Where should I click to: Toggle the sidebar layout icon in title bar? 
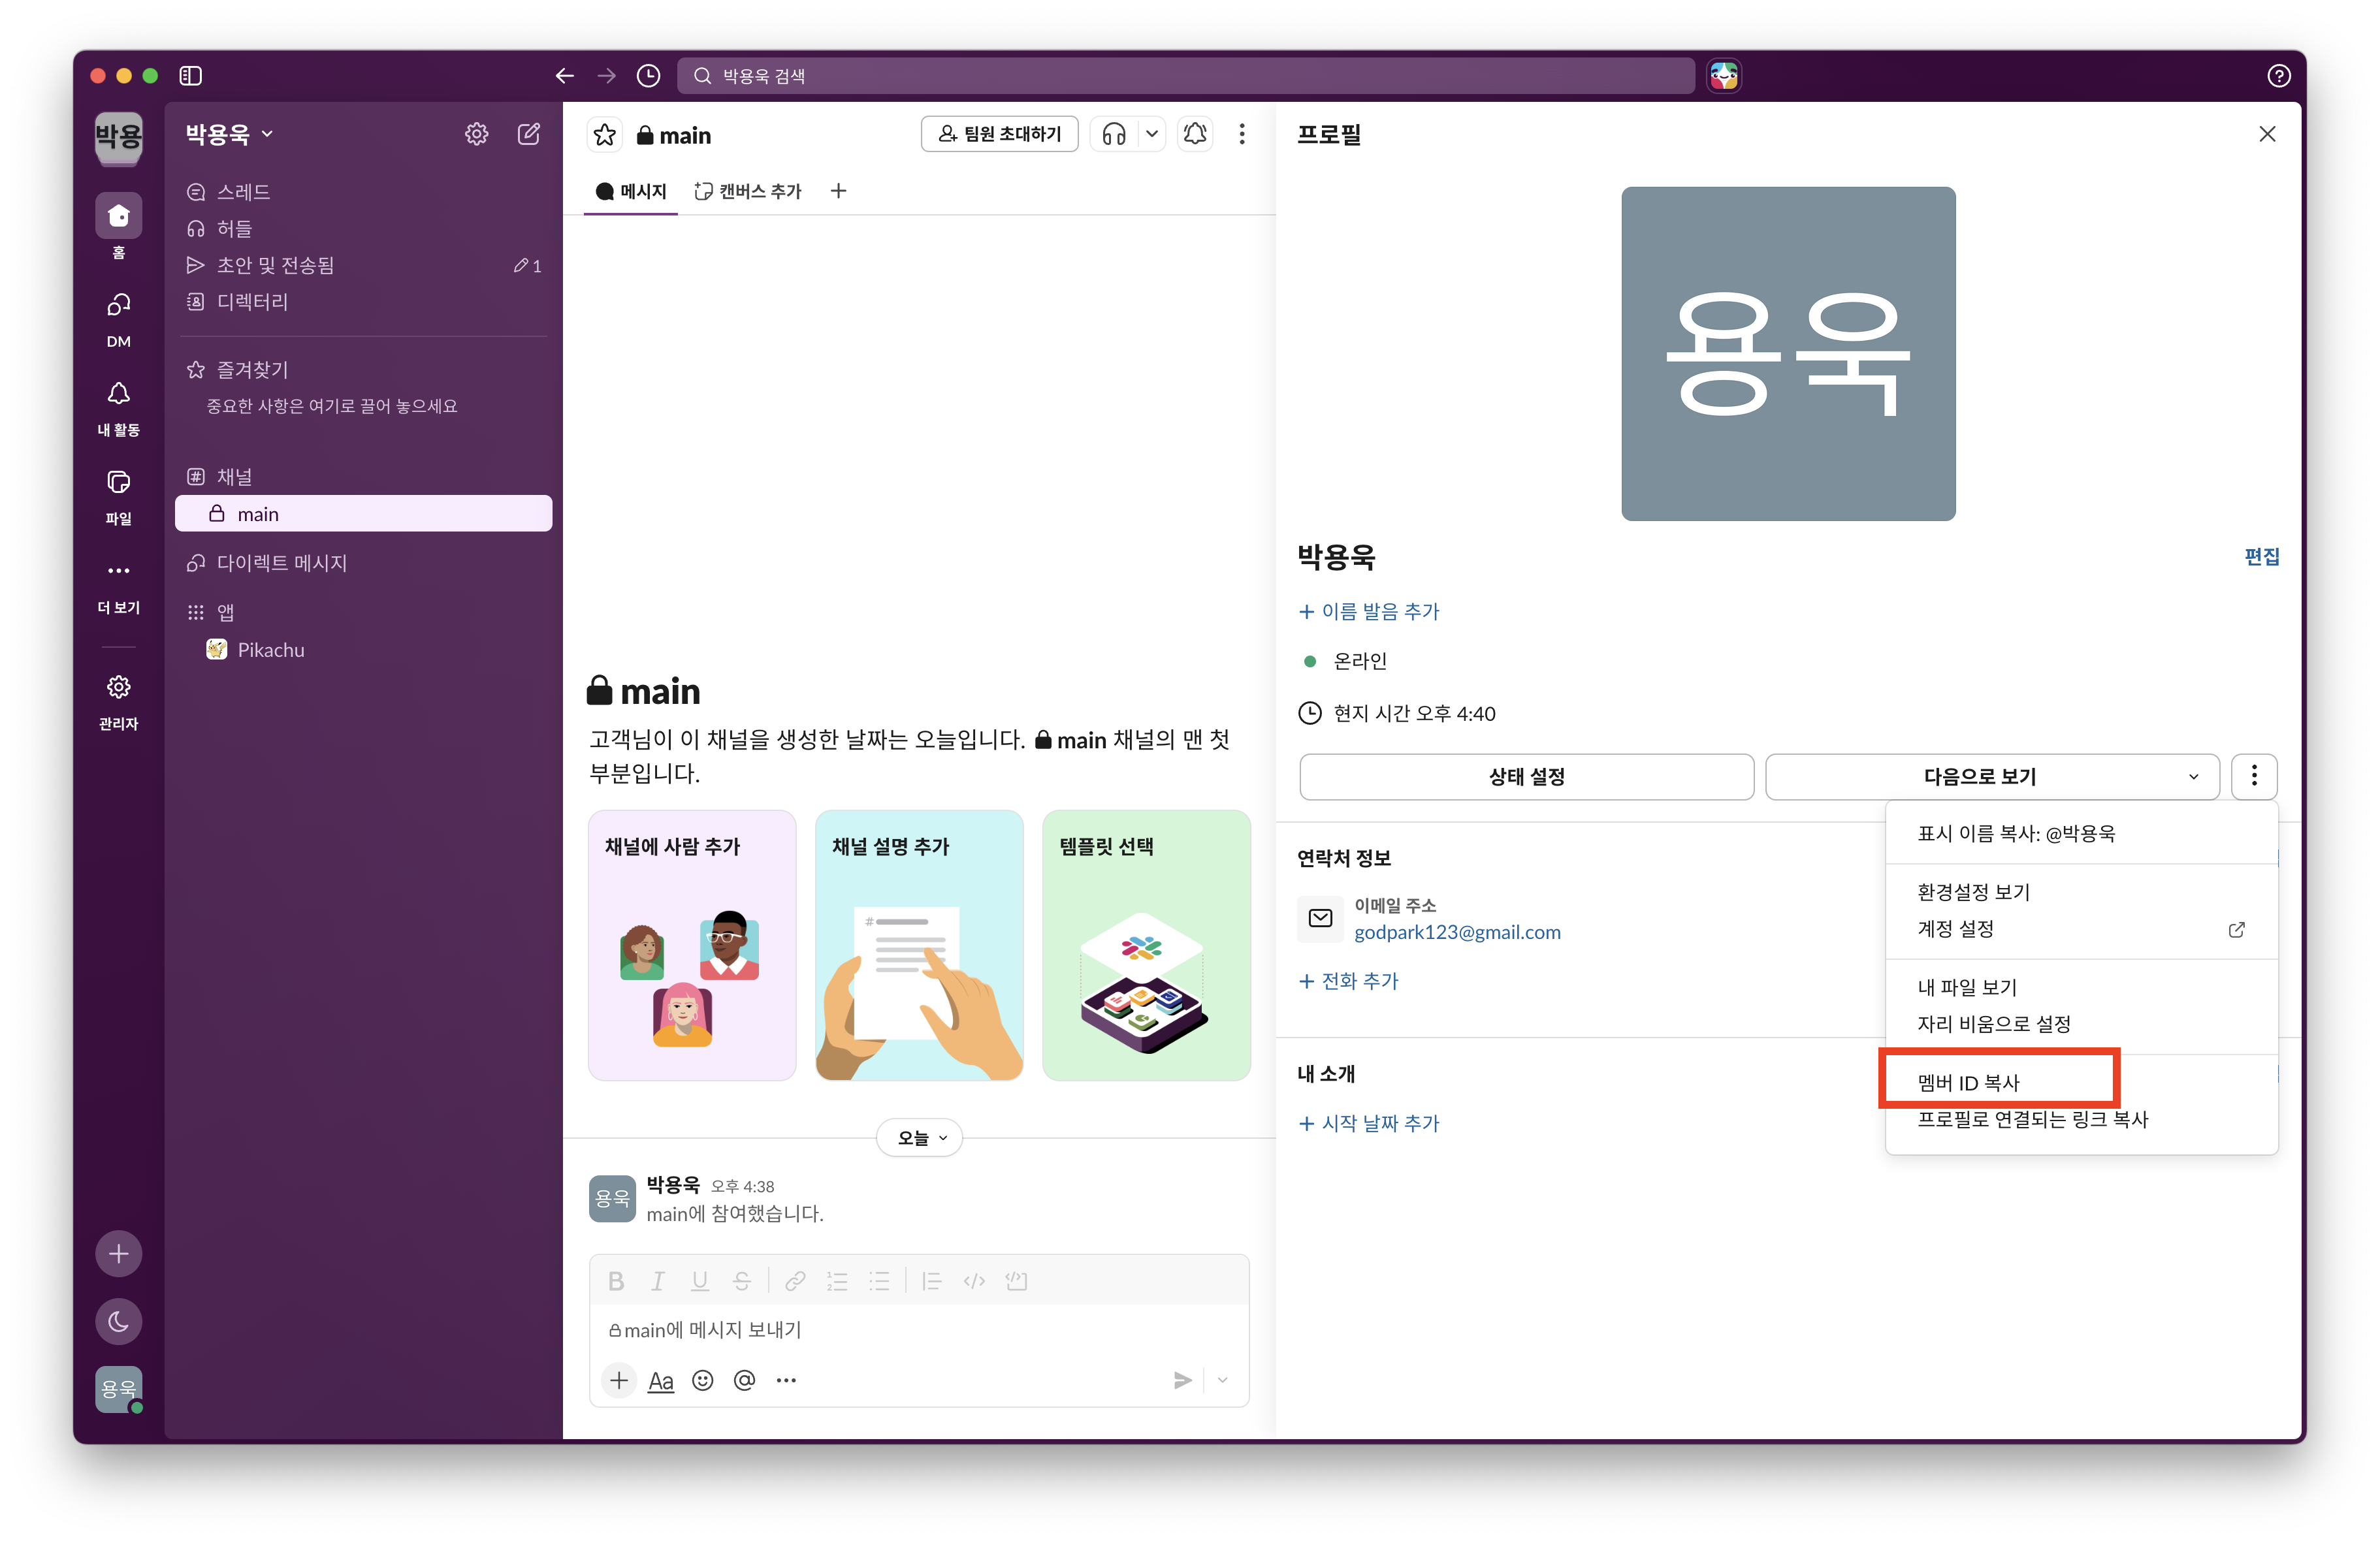190,75
